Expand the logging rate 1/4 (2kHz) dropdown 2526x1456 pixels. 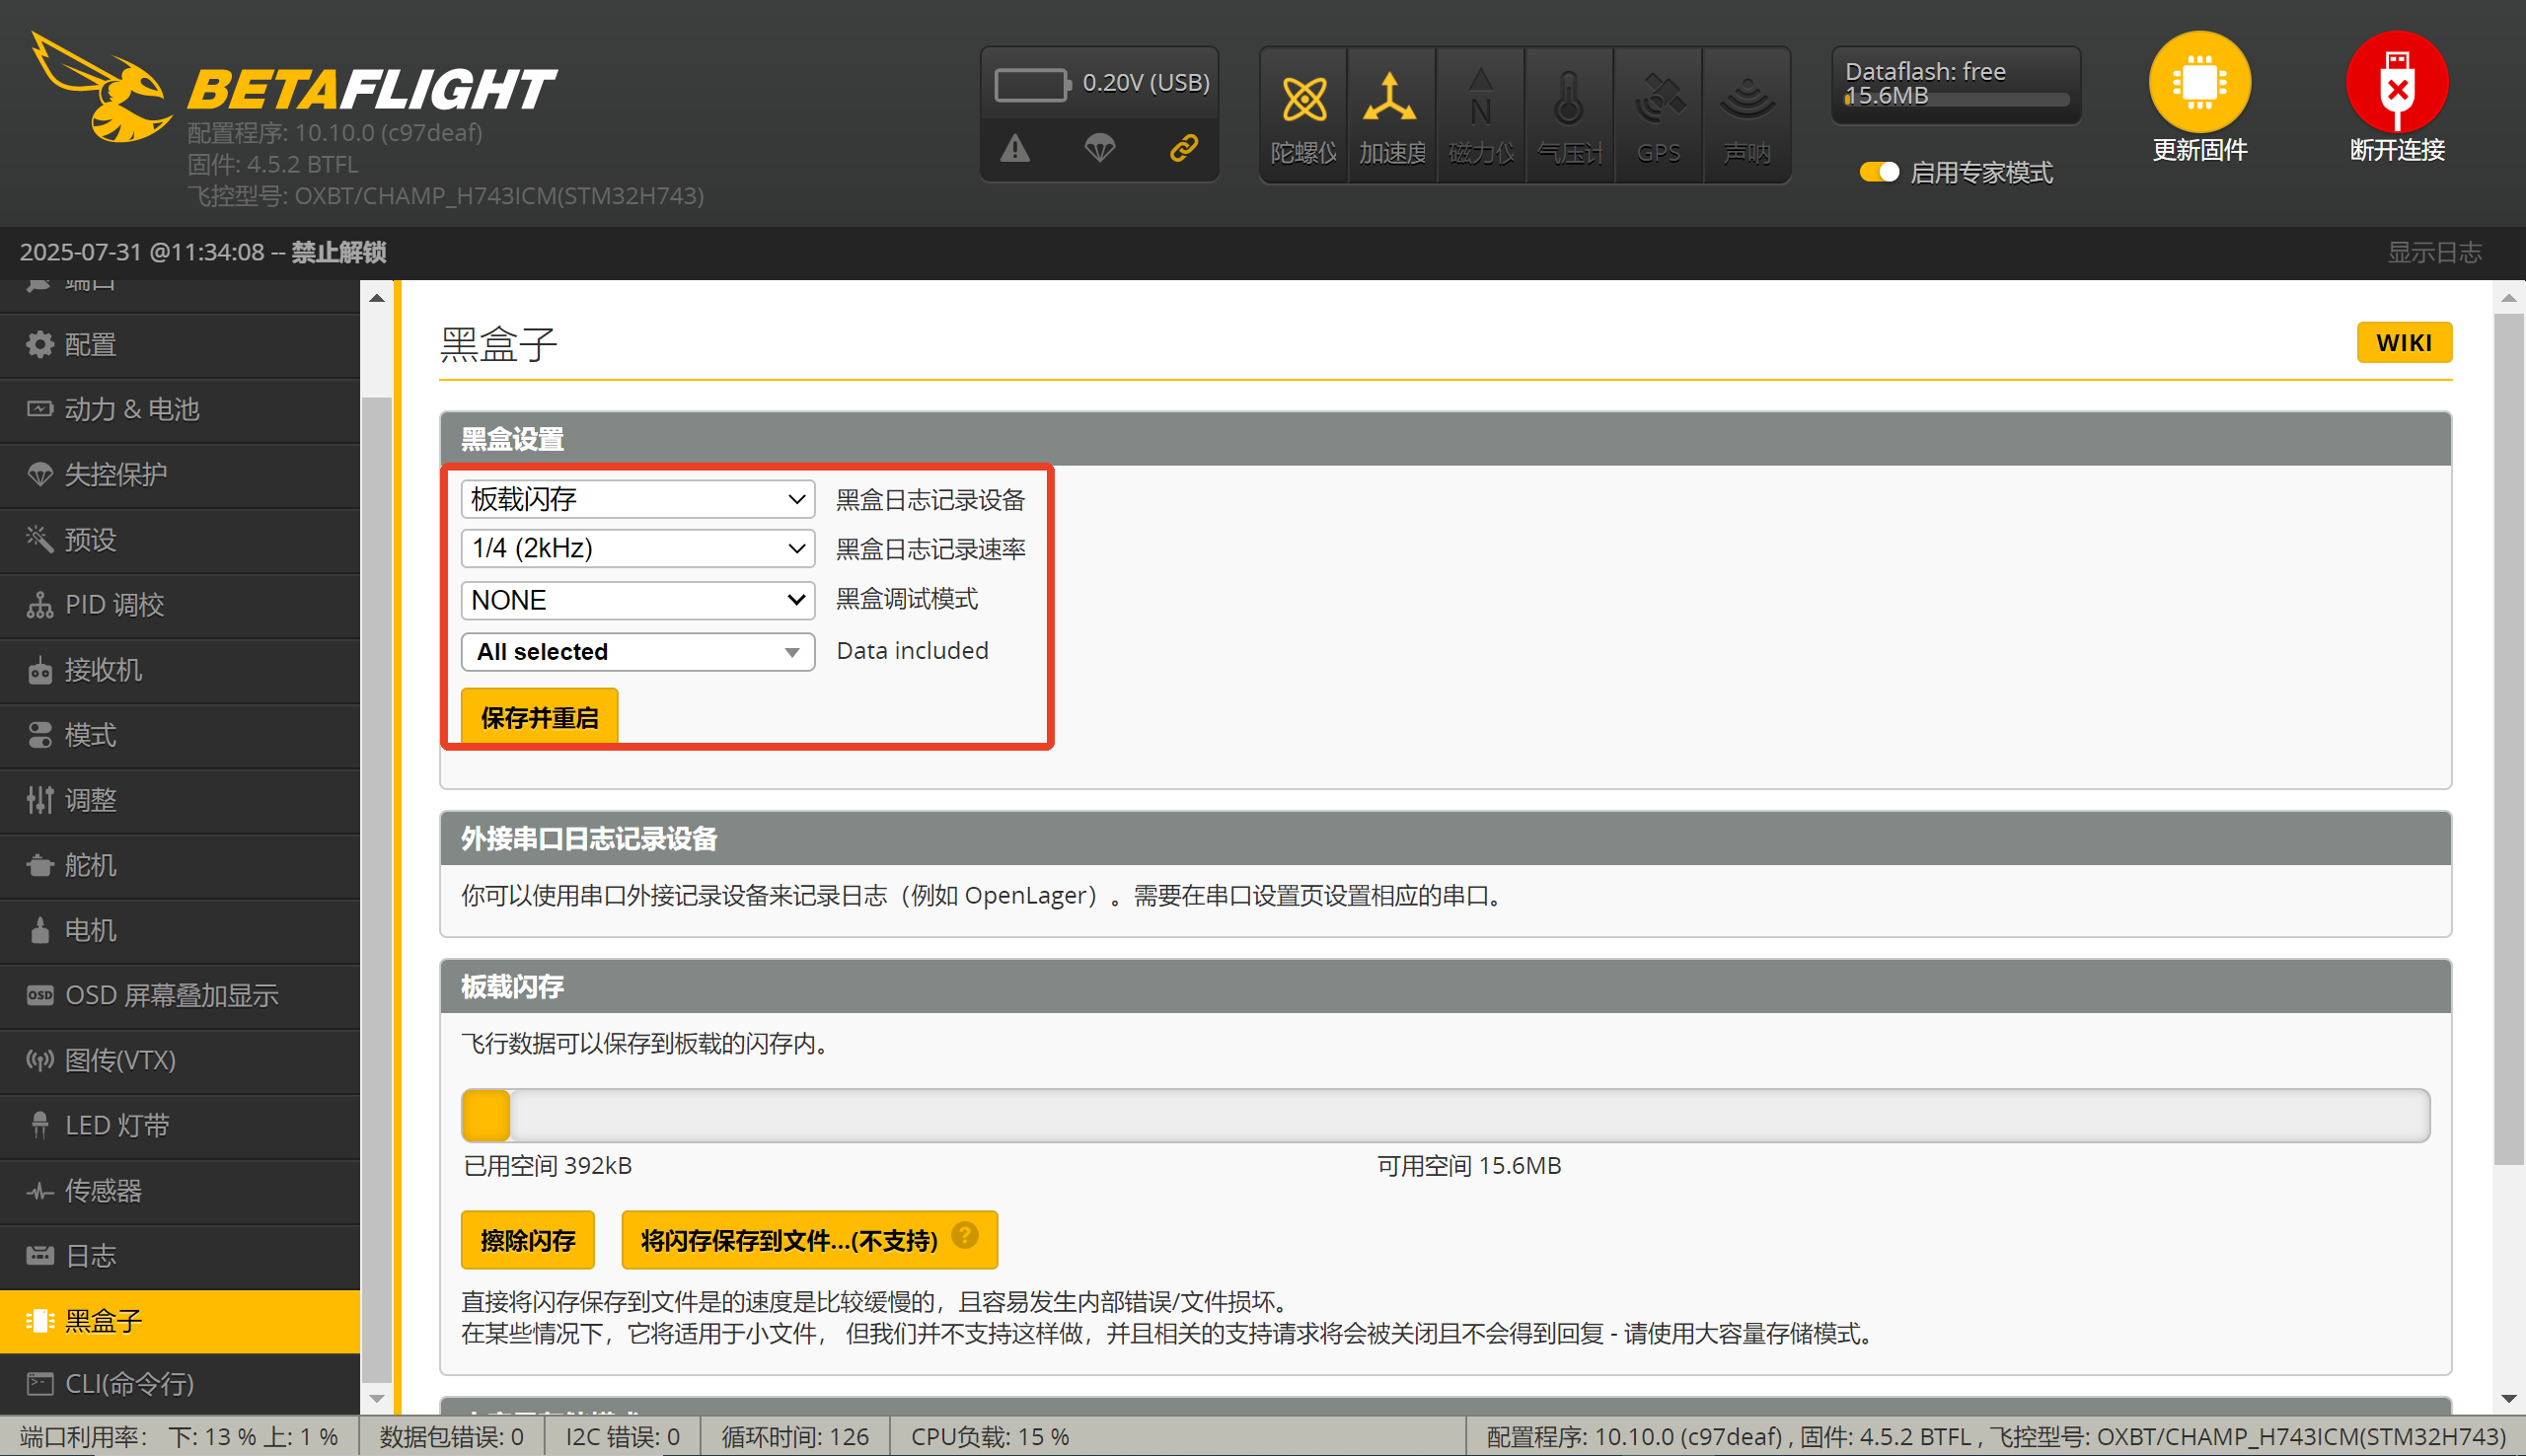pos(637,549)
